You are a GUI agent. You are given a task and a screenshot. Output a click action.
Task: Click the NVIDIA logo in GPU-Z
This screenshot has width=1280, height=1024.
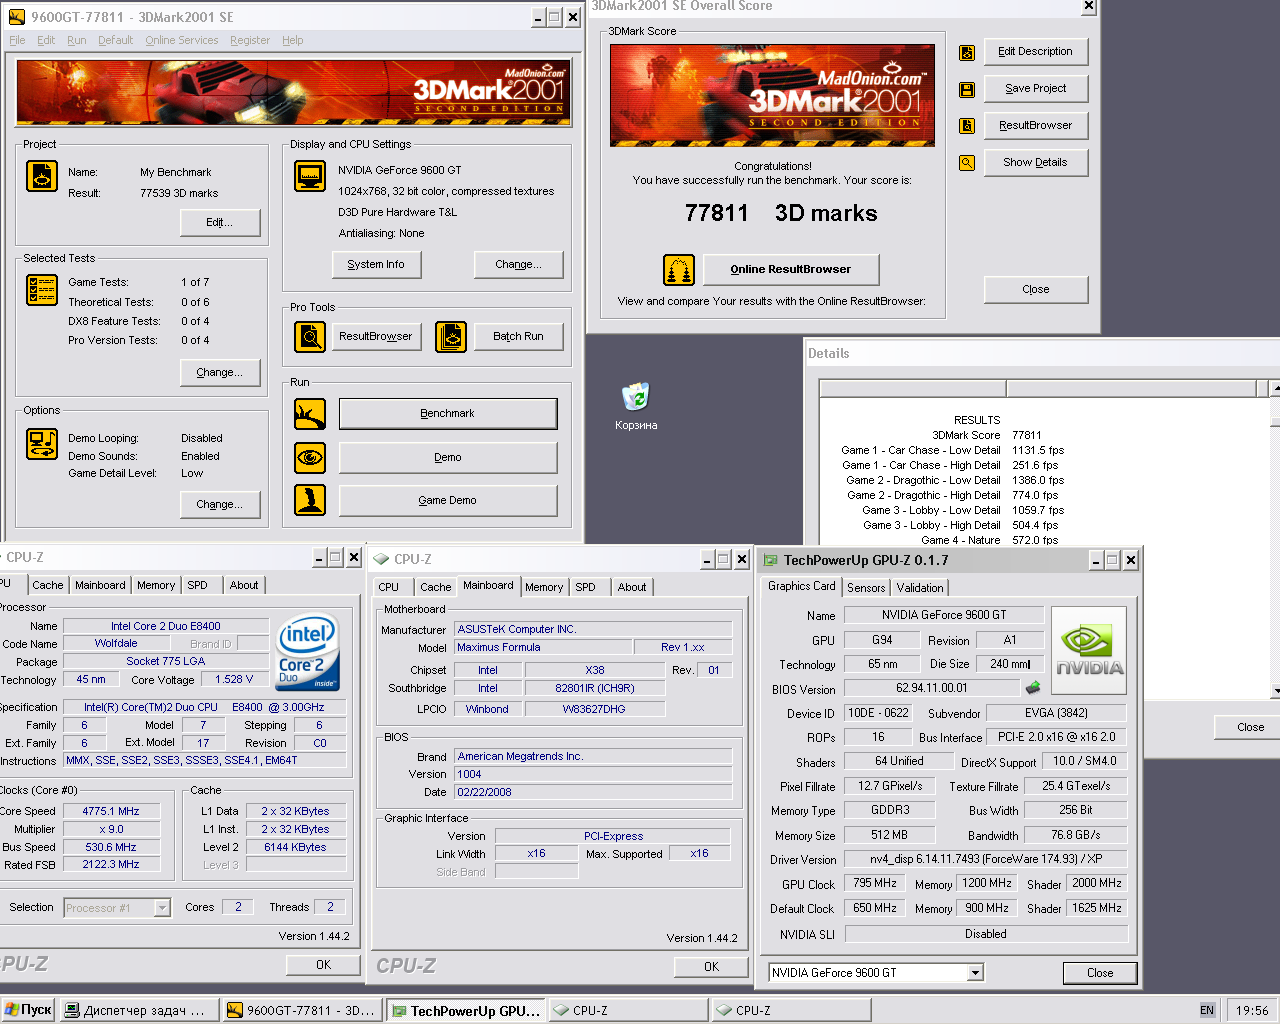[x=1089, y=650]
